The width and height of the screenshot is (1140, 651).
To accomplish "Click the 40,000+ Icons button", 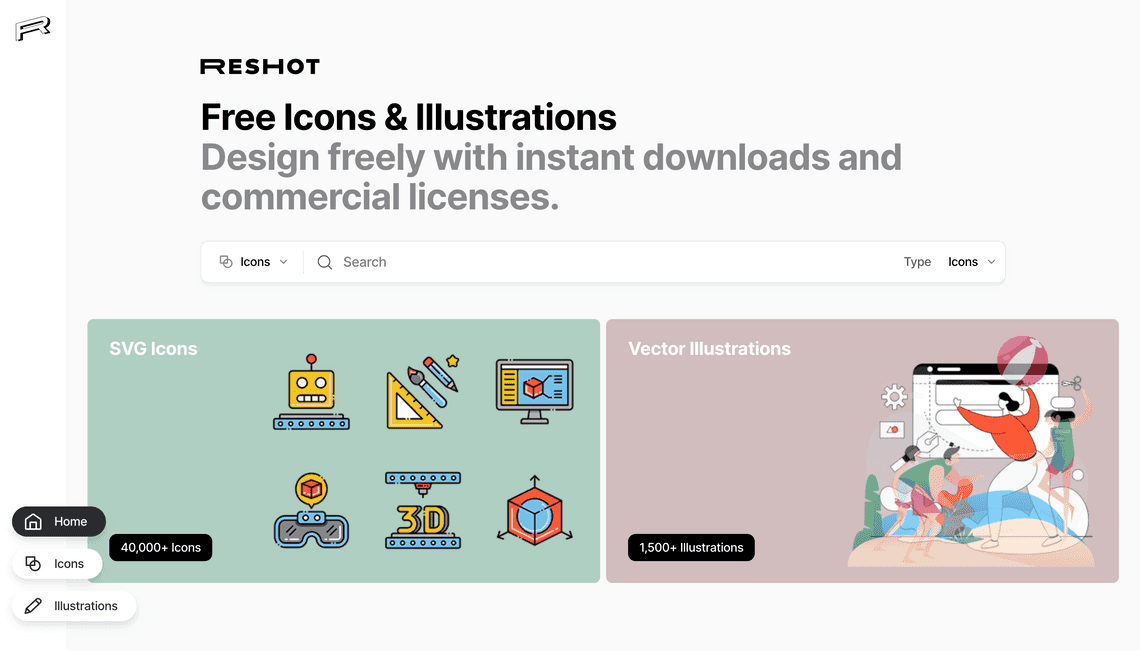I will 161,548.
